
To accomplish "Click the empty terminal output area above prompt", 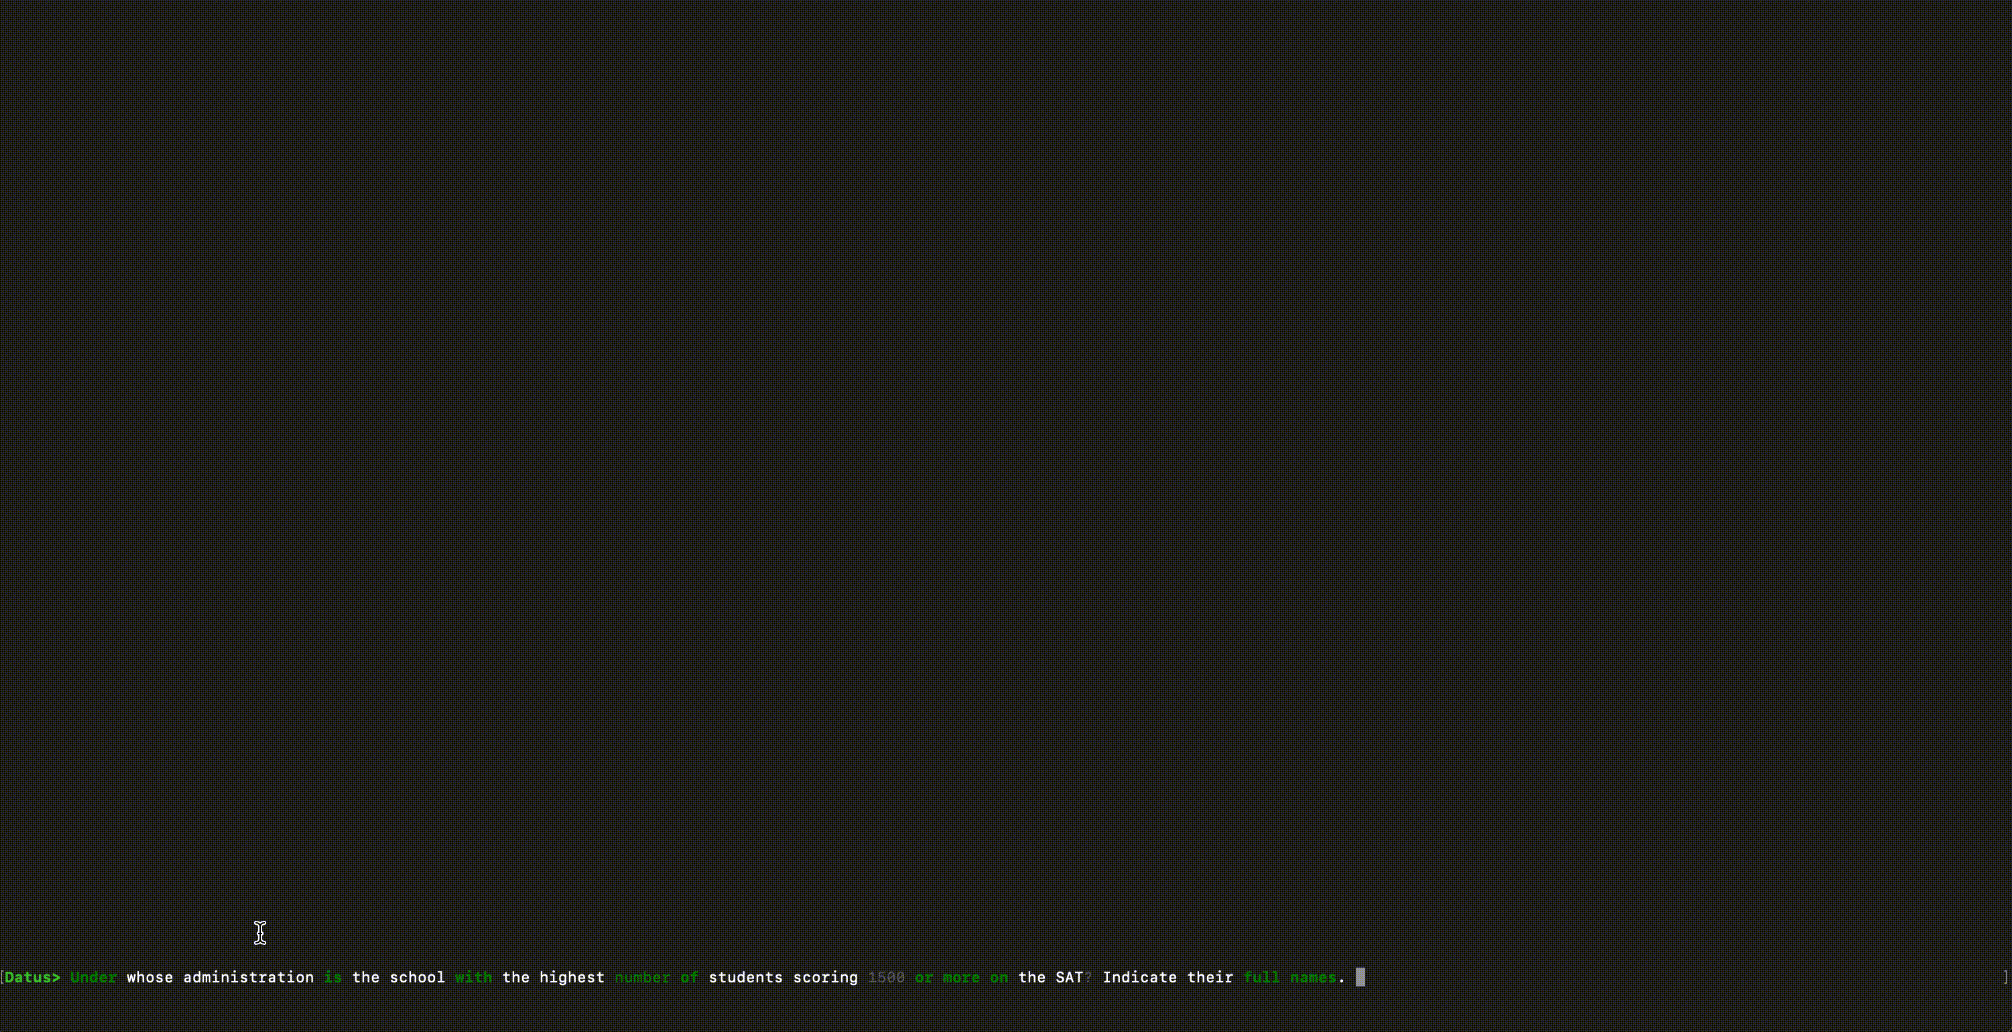I will tap(1000, 450).
